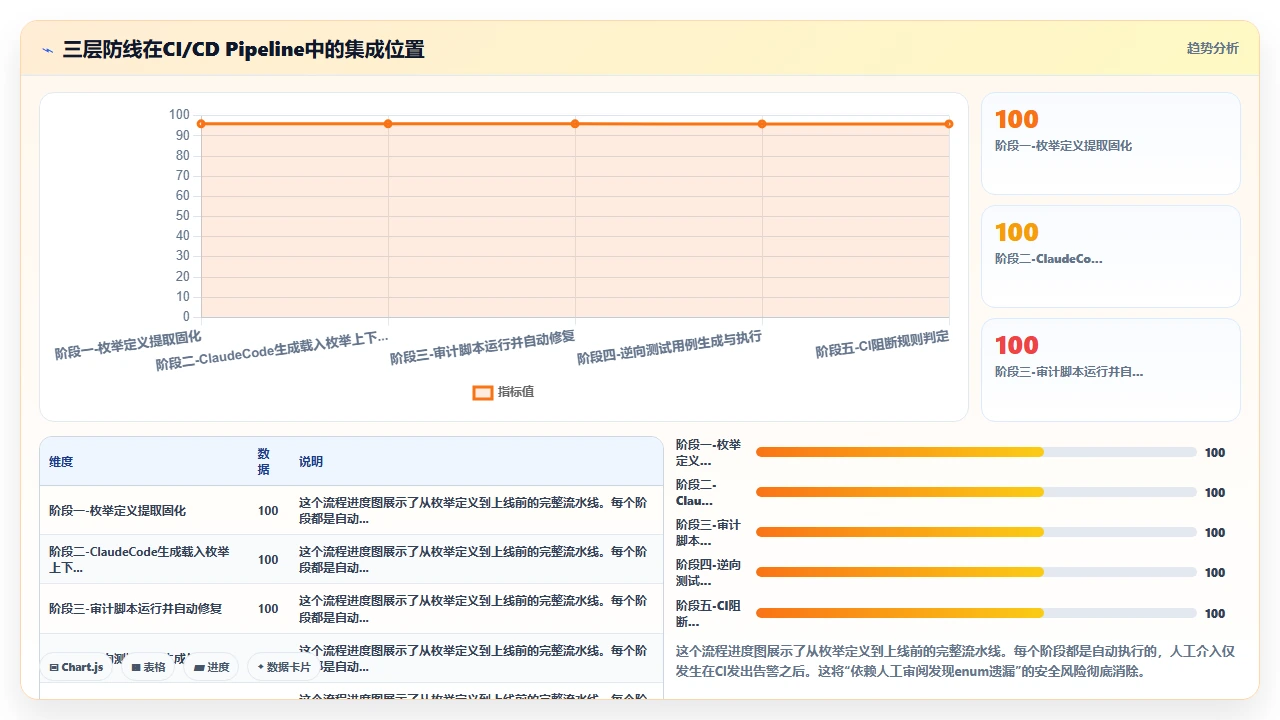Click the chart data point above 阶段二-ClaudeCode生成载入枚举上下…
Viewport: 1280px width, 720px height.
[x=388, y=124]
